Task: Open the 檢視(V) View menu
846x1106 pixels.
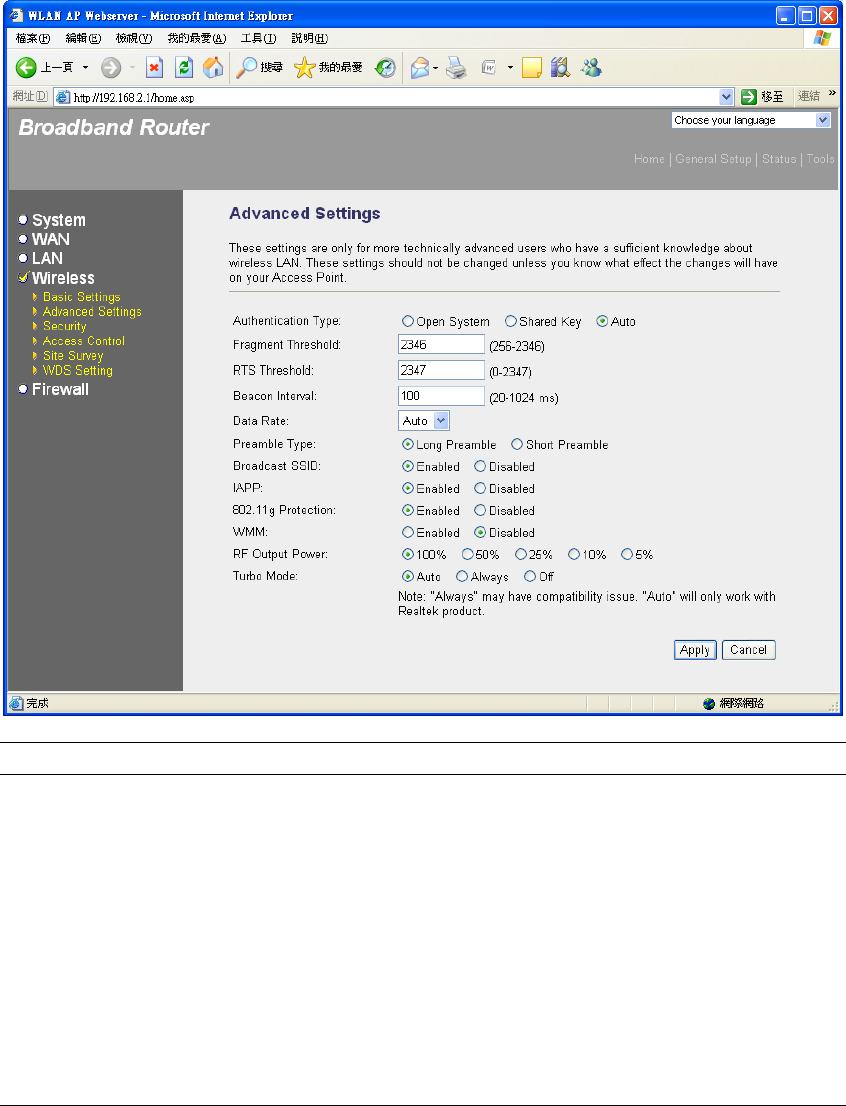Action: click(134, 39)
